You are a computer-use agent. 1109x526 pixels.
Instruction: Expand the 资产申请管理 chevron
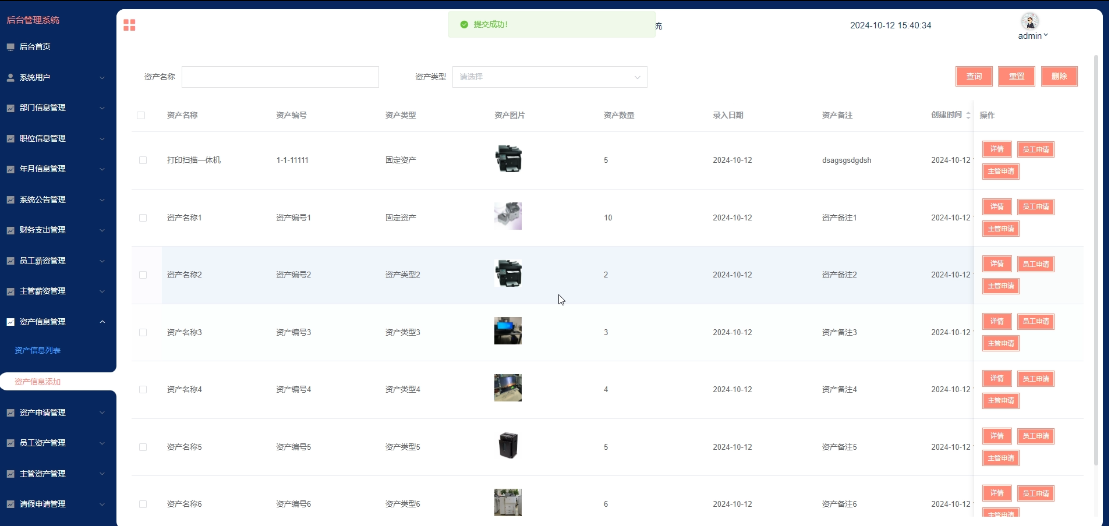coord(102,412)
